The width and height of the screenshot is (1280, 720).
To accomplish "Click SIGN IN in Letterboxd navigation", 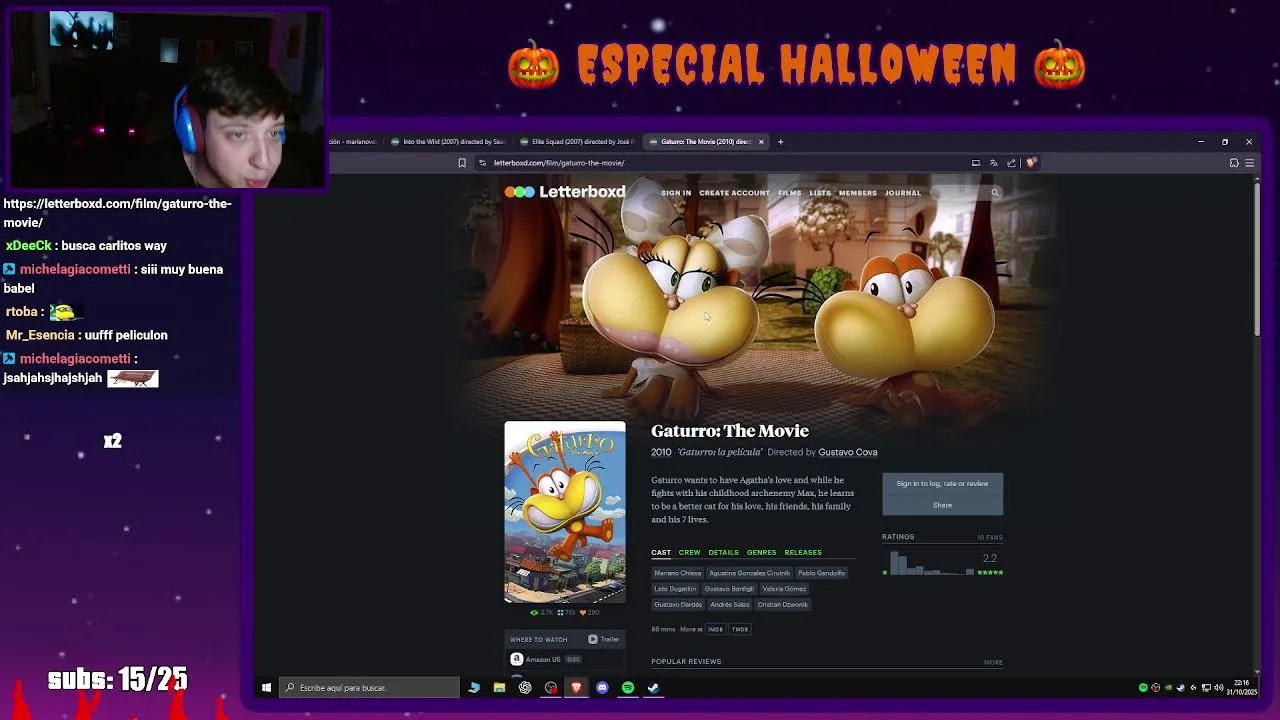I will (676, 193).
